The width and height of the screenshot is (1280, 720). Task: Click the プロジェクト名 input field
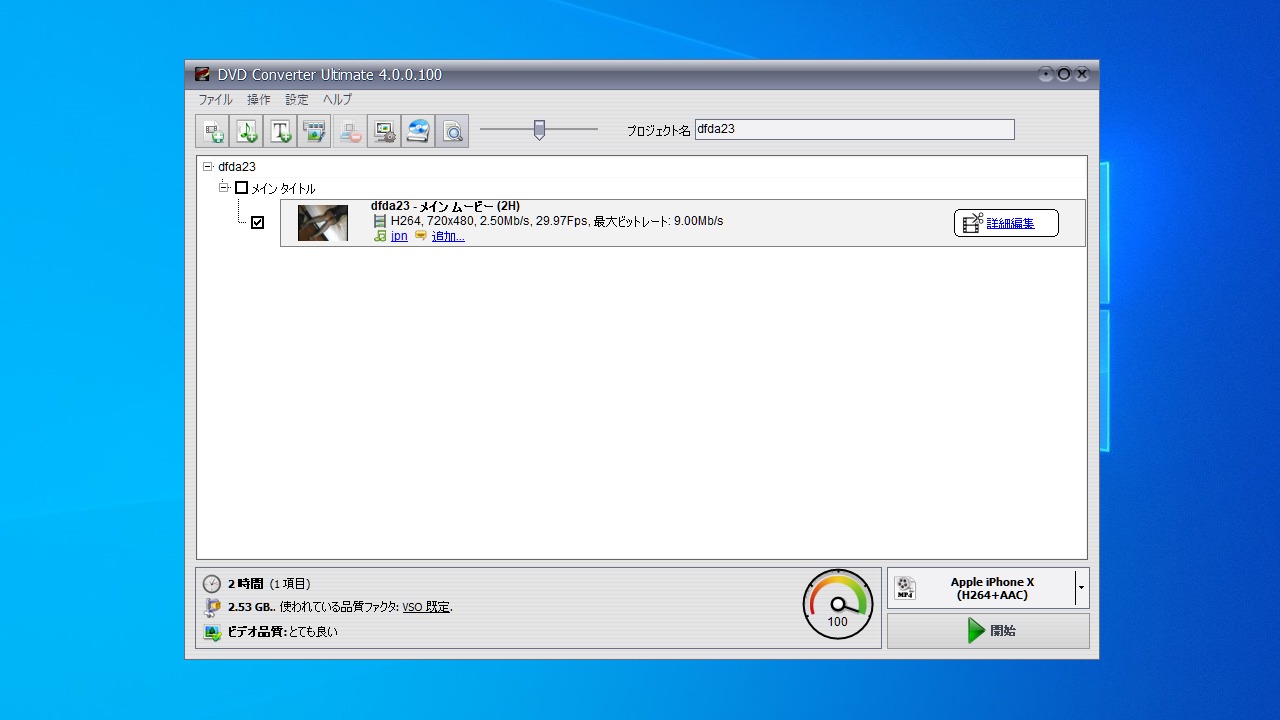pos(854,129)
